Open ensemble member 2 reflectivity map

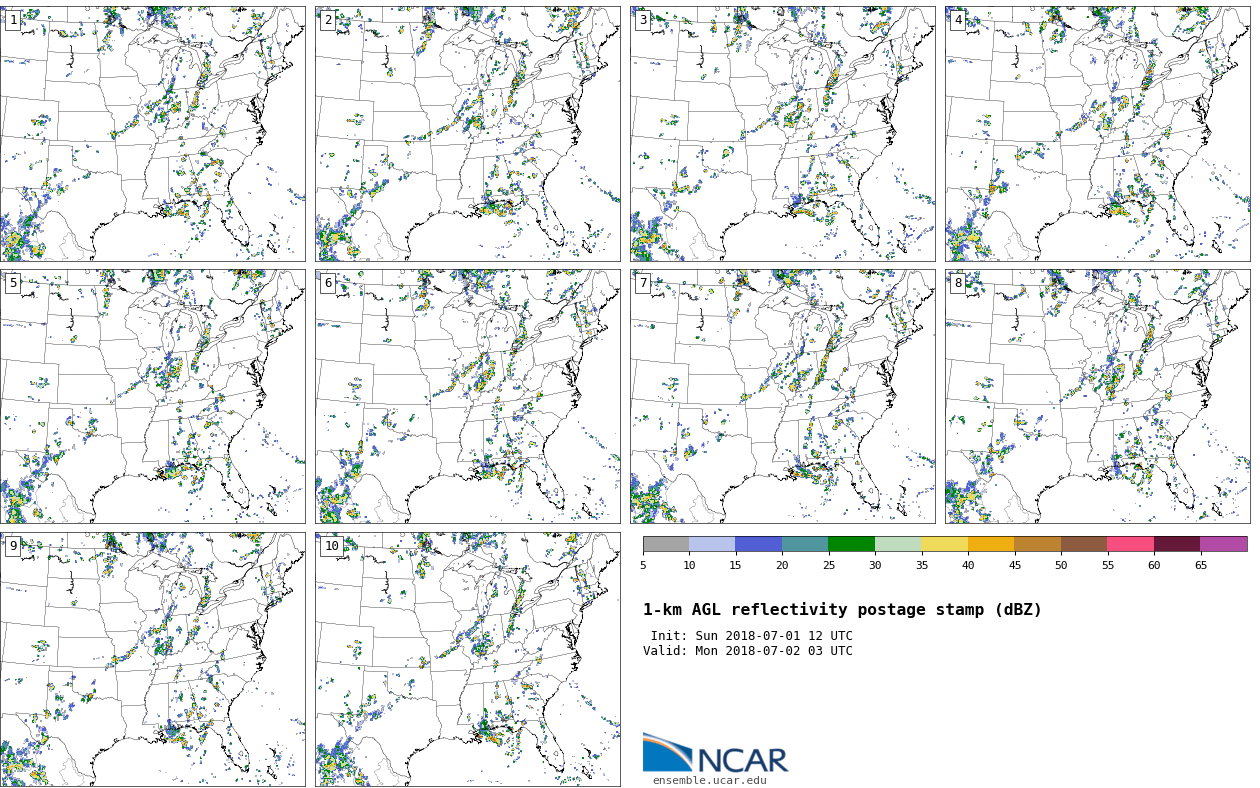(467, 134)
